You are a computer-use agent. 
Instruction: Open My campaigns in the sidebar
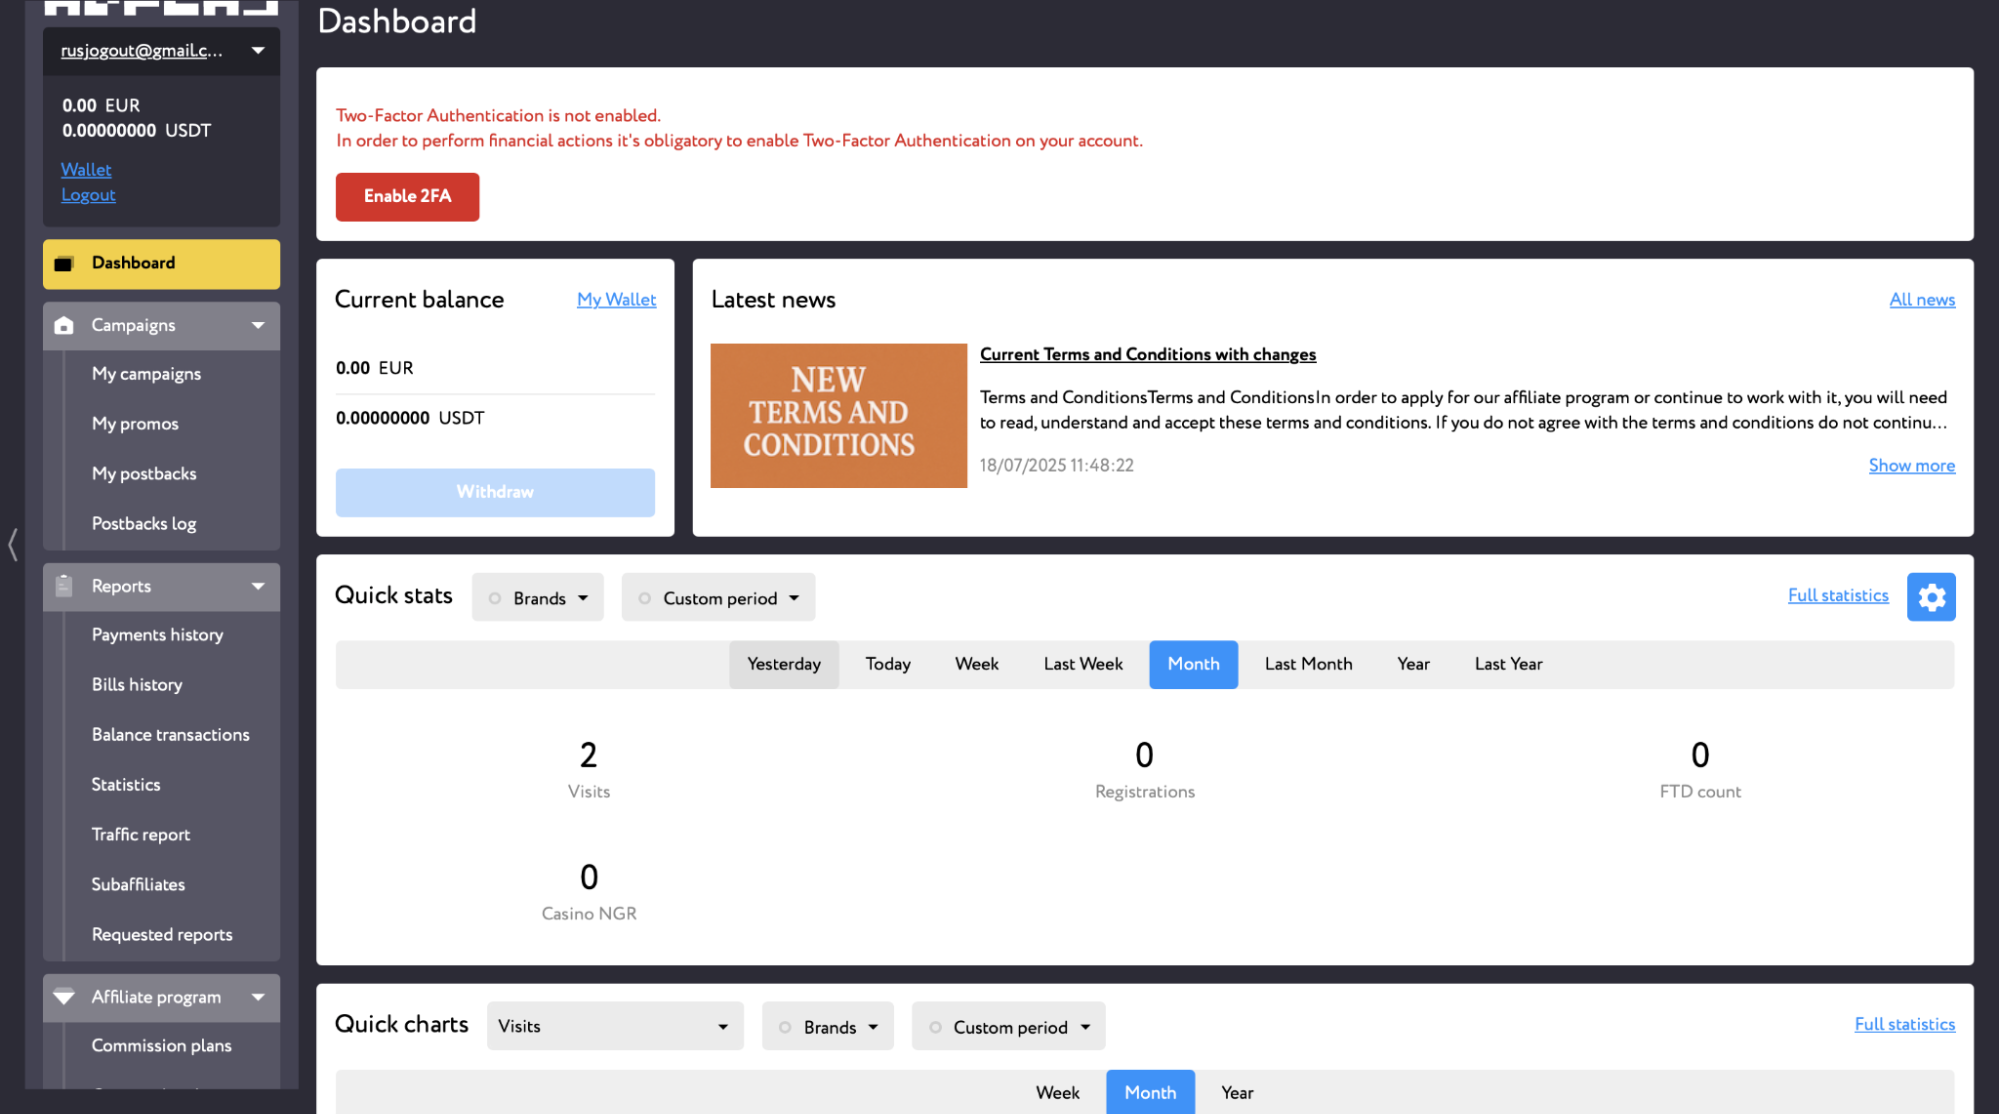(x=146, y=374)
